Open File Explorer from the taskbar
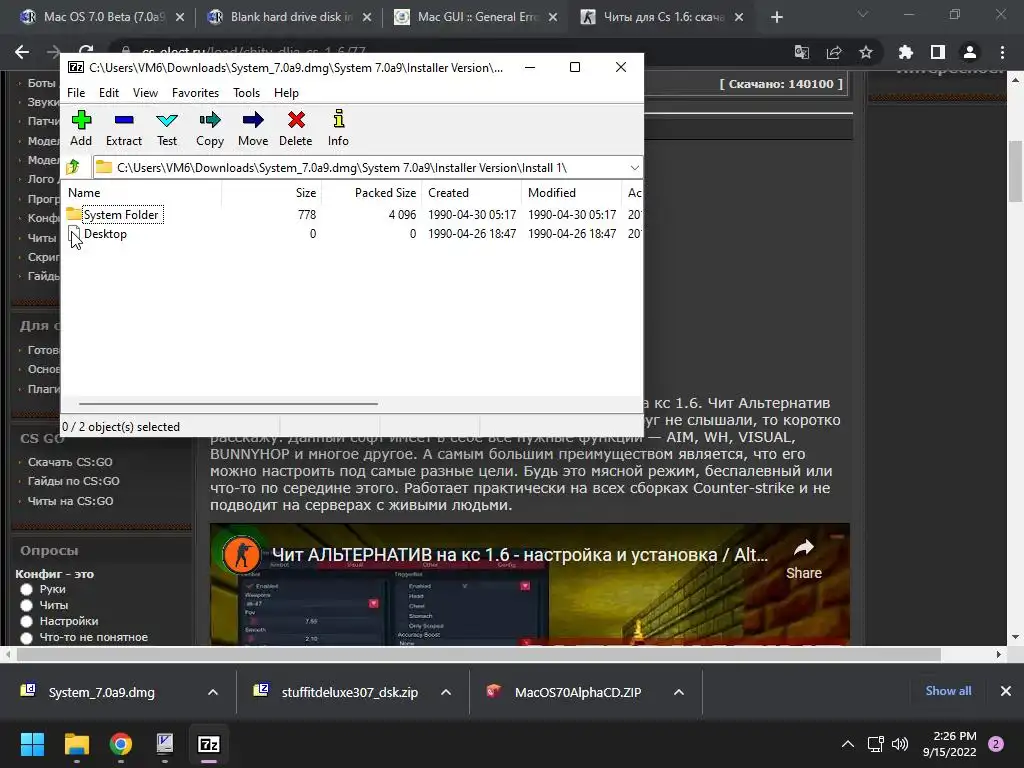The image size is (1024, 768). click(76, 744)
